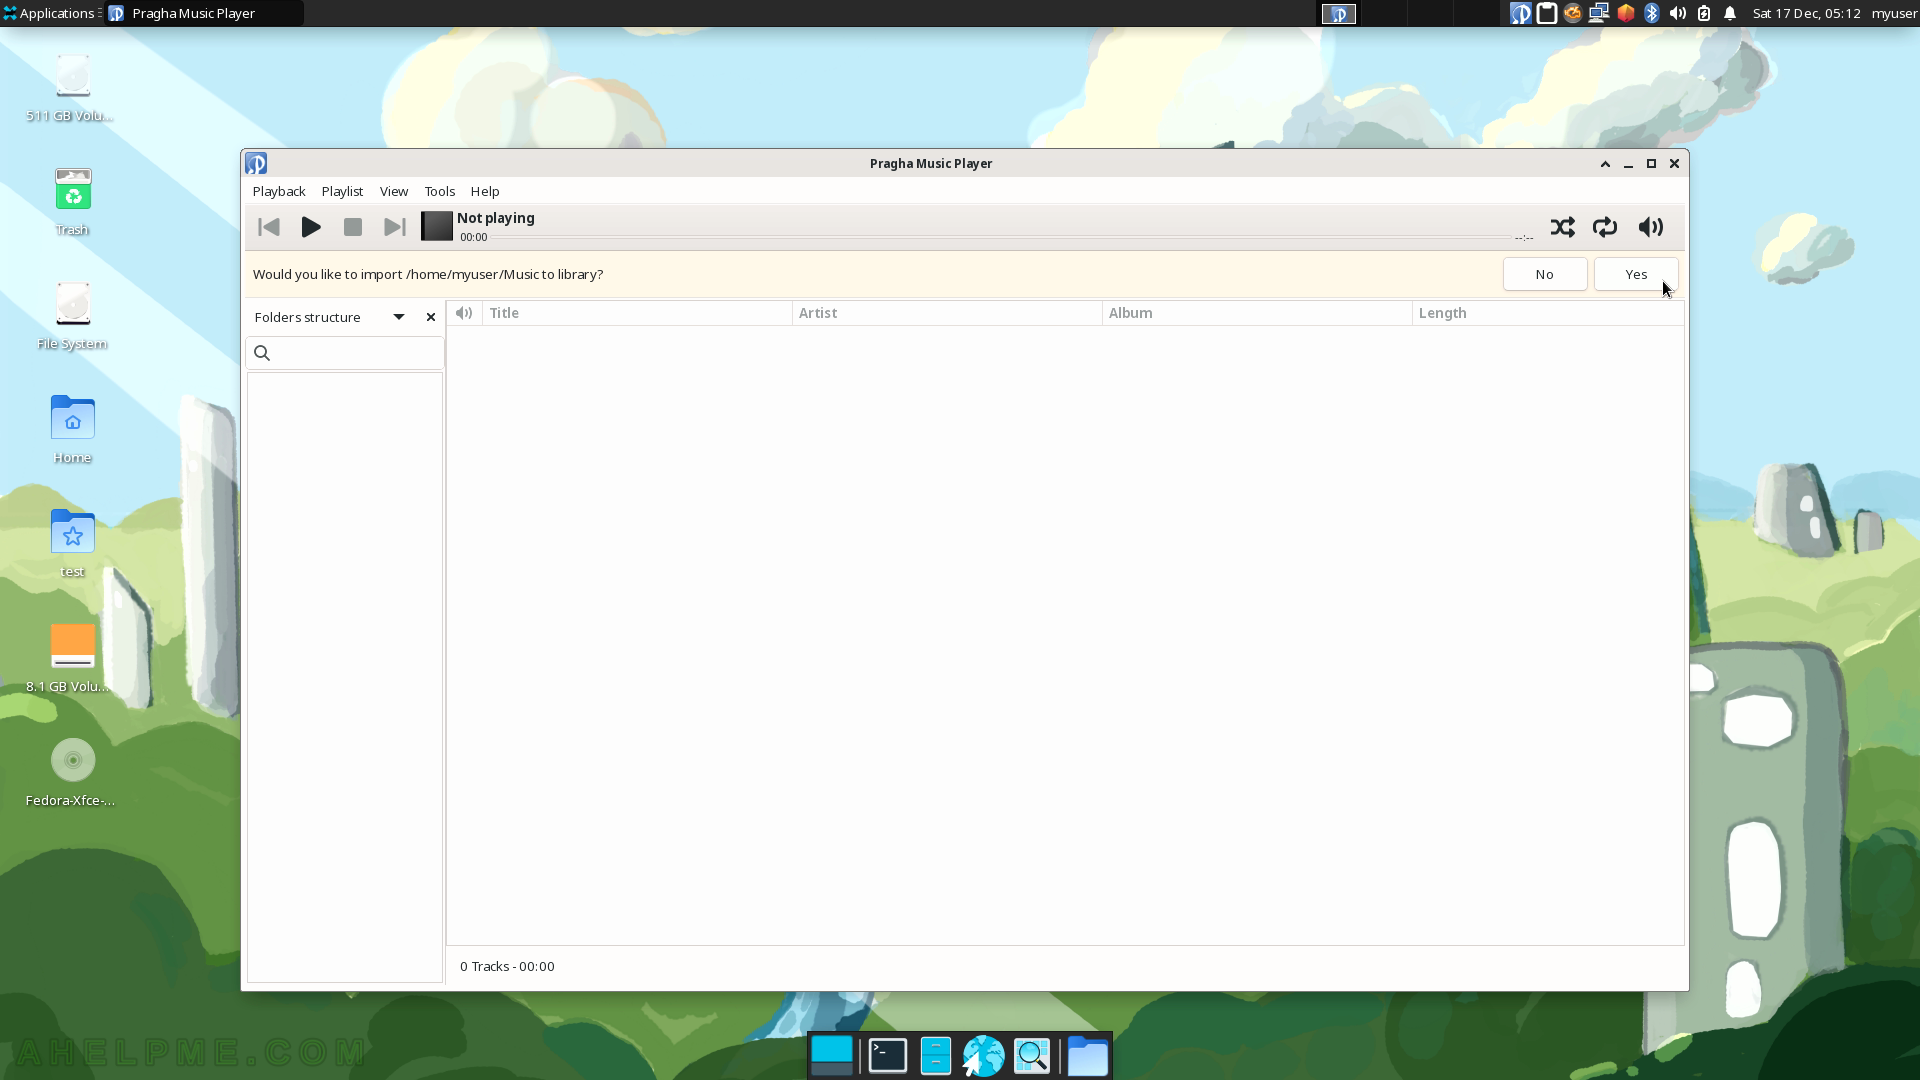Click the previous track button

(269, 227)
